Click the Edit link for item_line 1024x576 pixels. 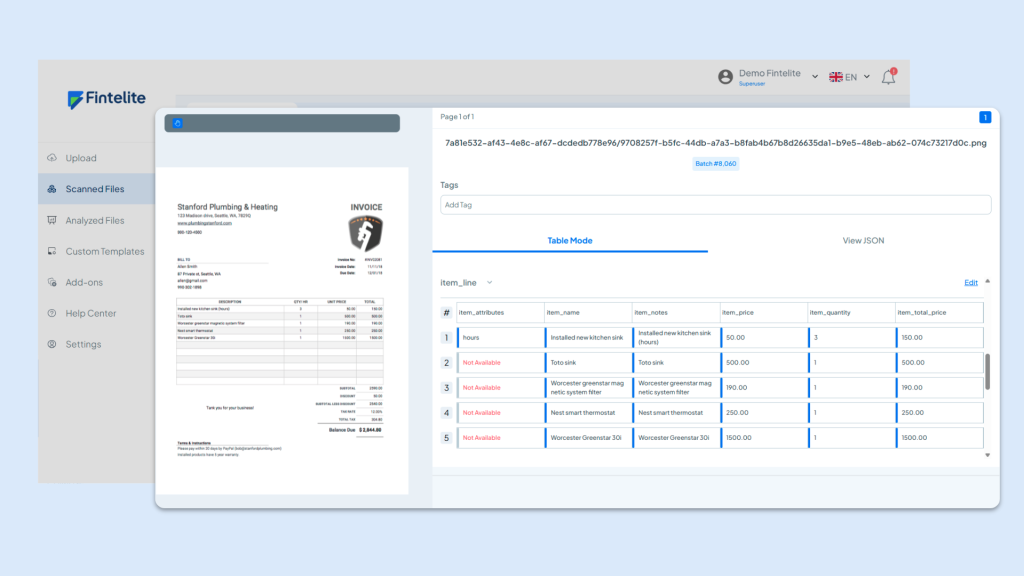[970, 283]
